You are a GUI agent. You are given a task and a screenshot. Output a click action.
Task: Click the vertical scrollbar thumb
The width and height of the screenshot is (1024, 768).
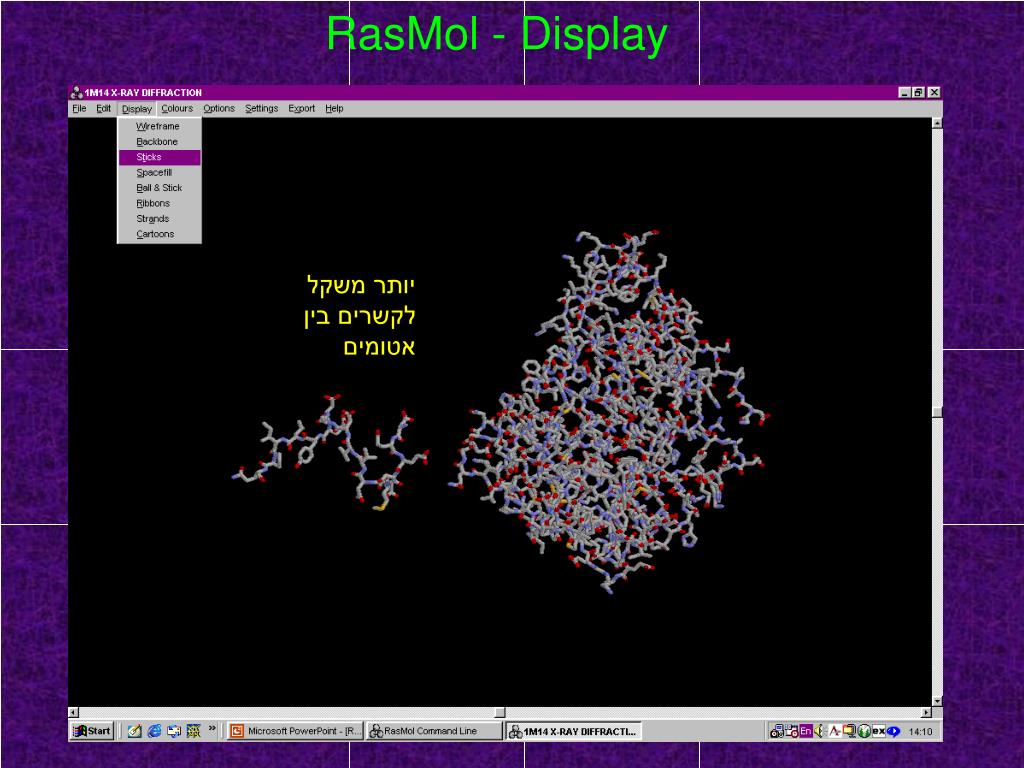tap(937, 412)
